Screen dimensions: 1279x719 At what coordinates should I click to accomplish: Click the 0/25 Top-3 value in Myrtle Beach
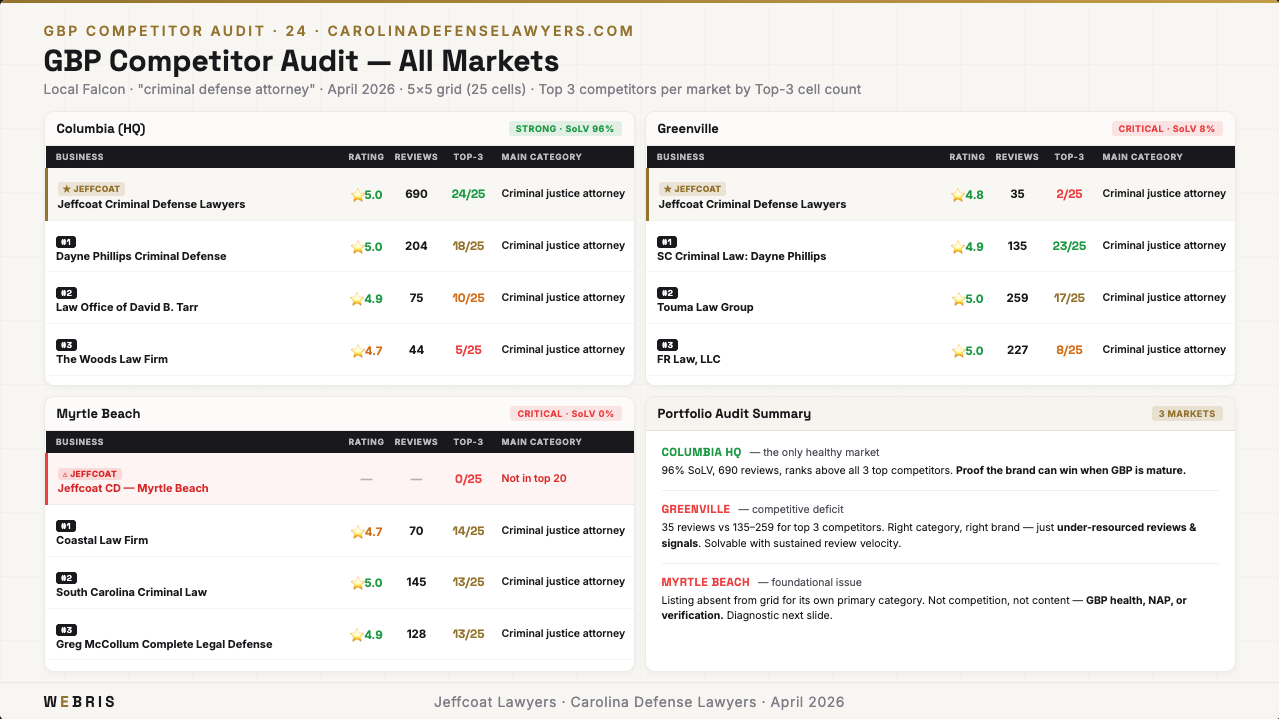click(x=469, y=479)
